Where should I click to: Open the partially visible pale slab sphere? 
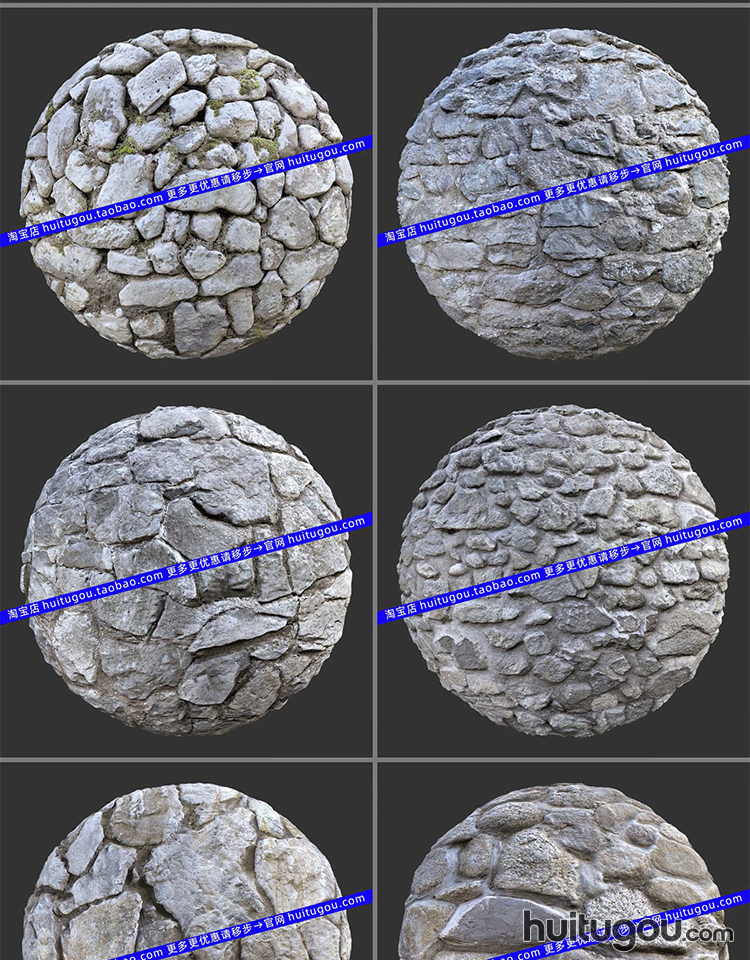tap(186, 871)
